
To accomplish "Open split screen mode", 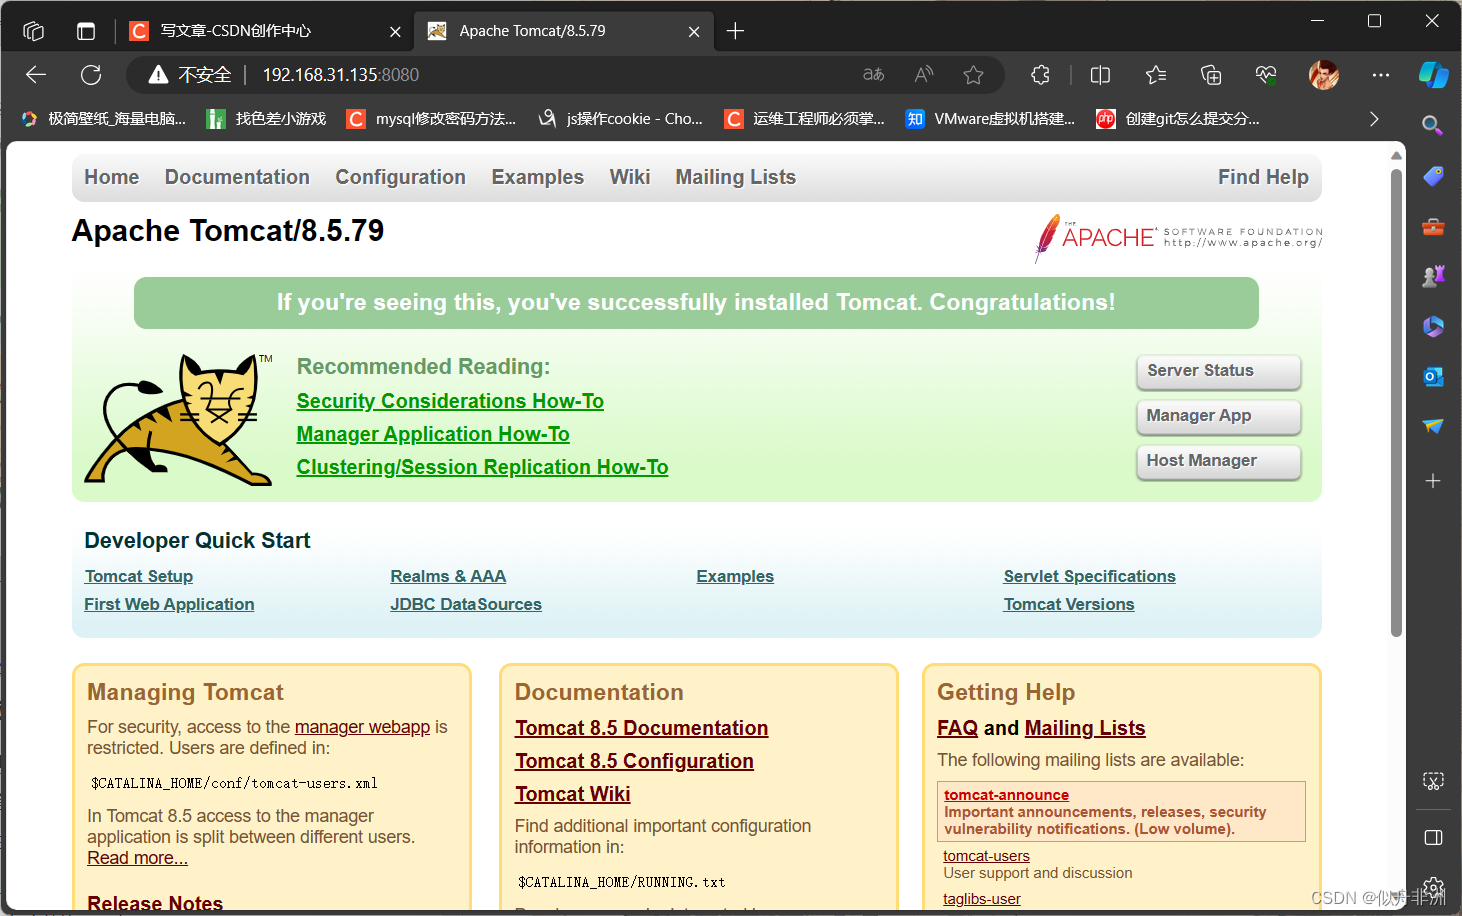I will point(1100,75).
